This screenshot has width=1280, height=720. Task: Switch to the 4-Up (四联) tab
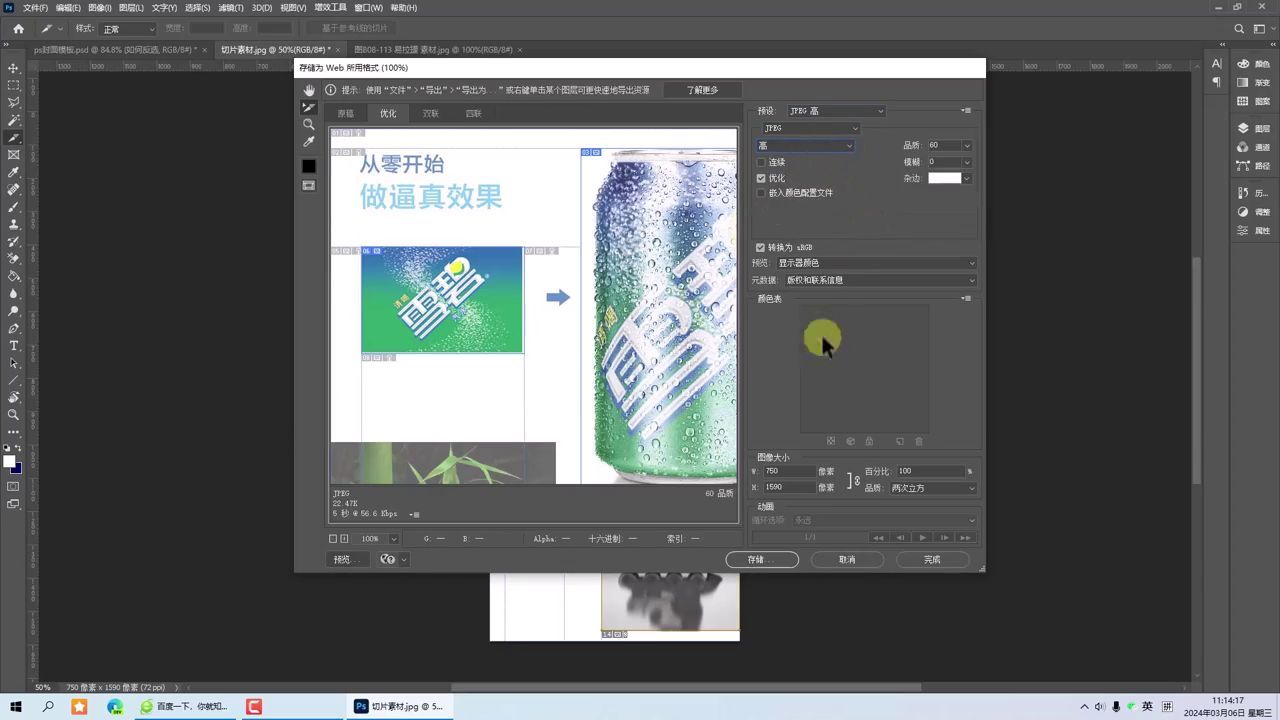(x=474, y=113)
